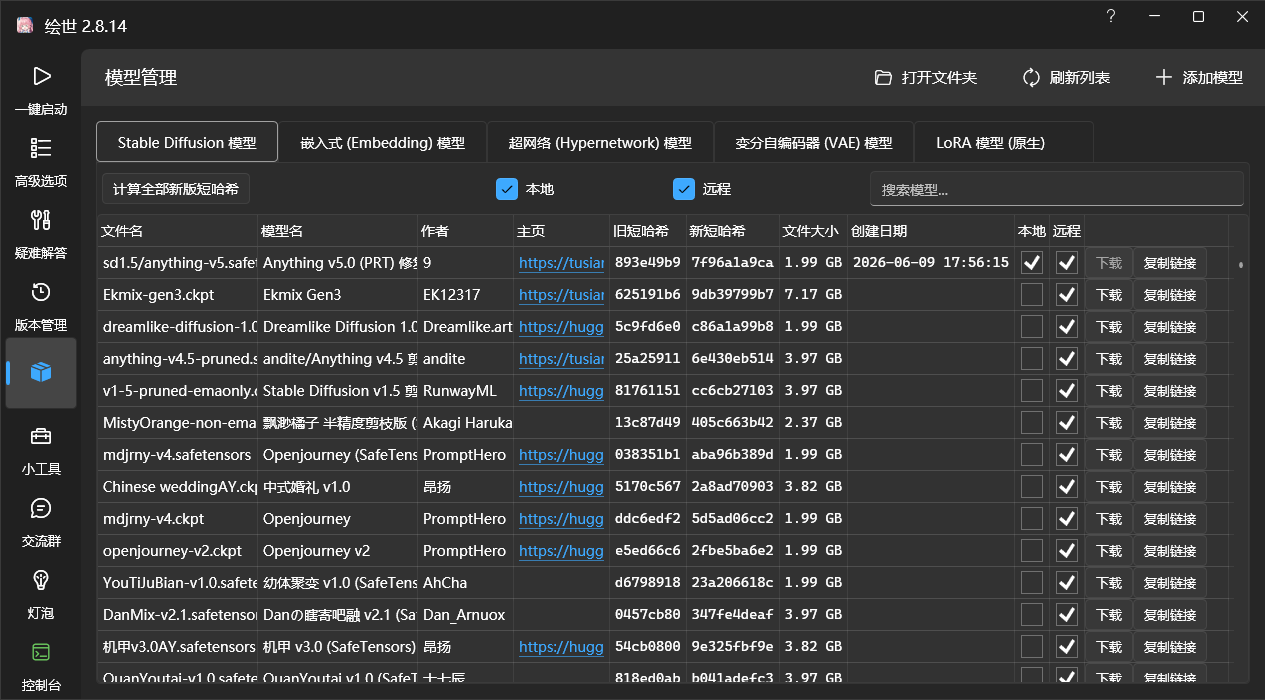Switch to 变分自编码器 (VAE) 模型 tab
This screenshot has width=1265, height=700.
tap(814, 142)
